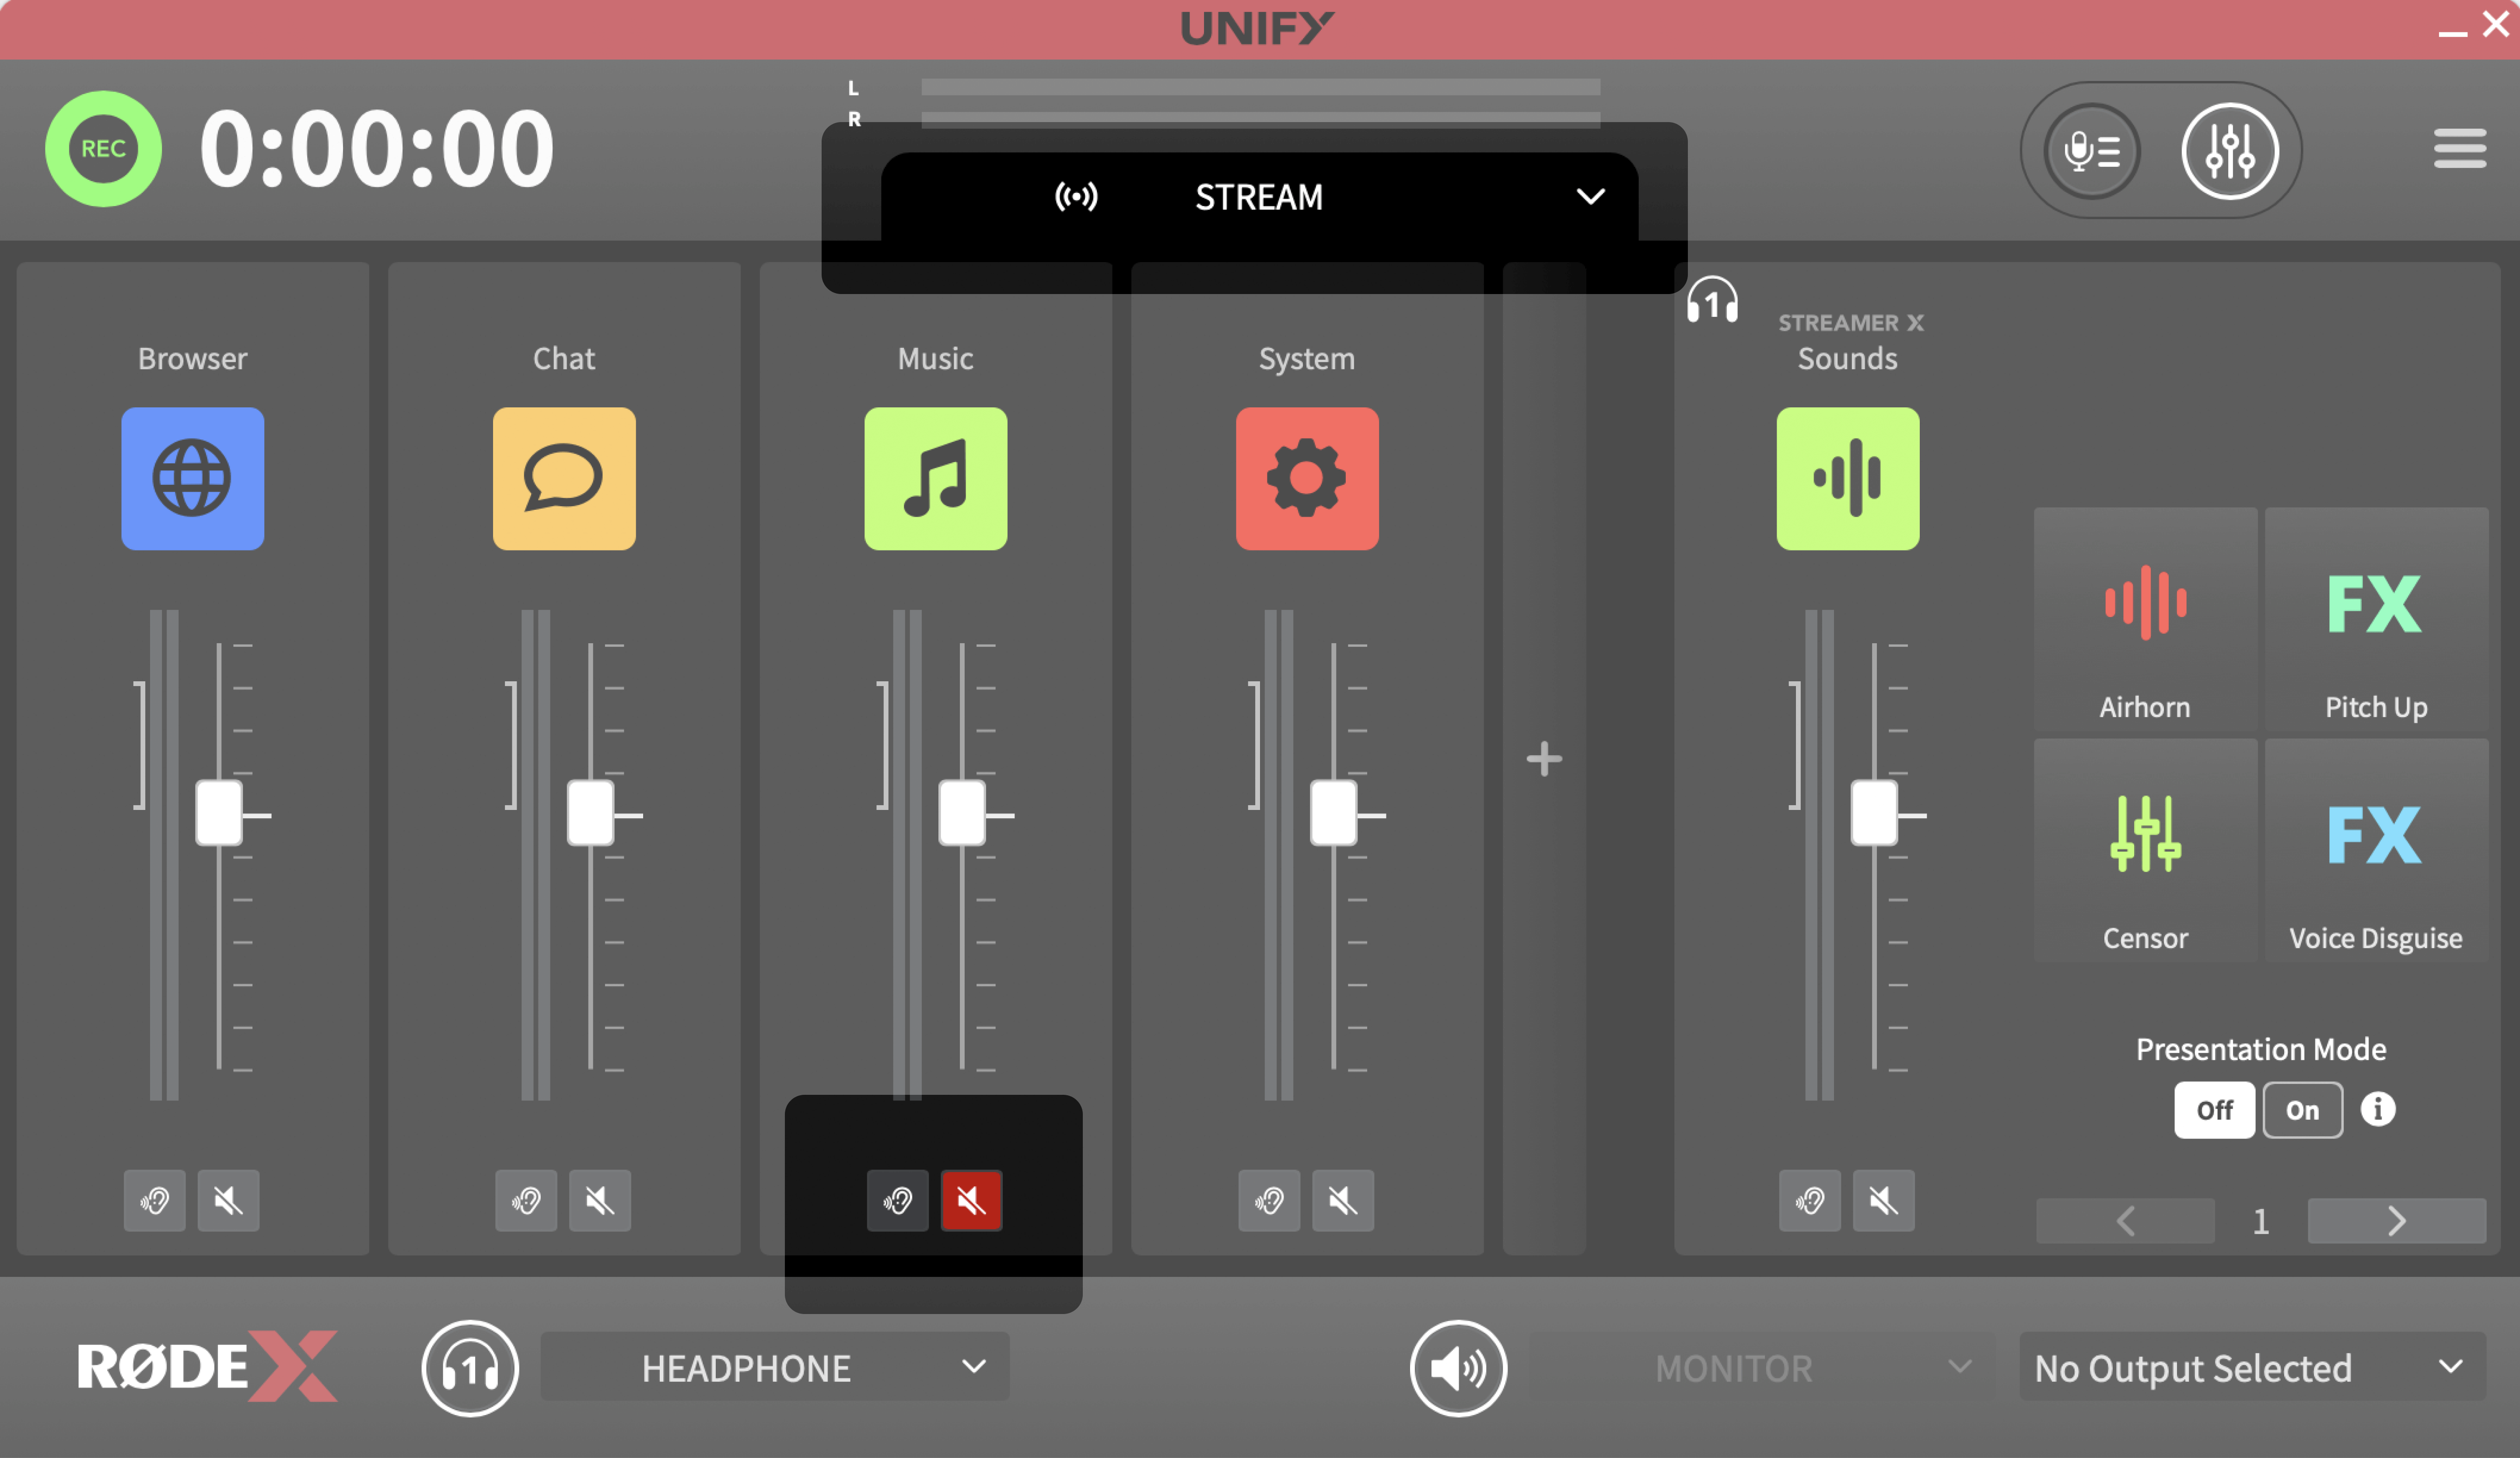
Task: Open the HEADPHONE output dropdown
Action: (775, 1367)
